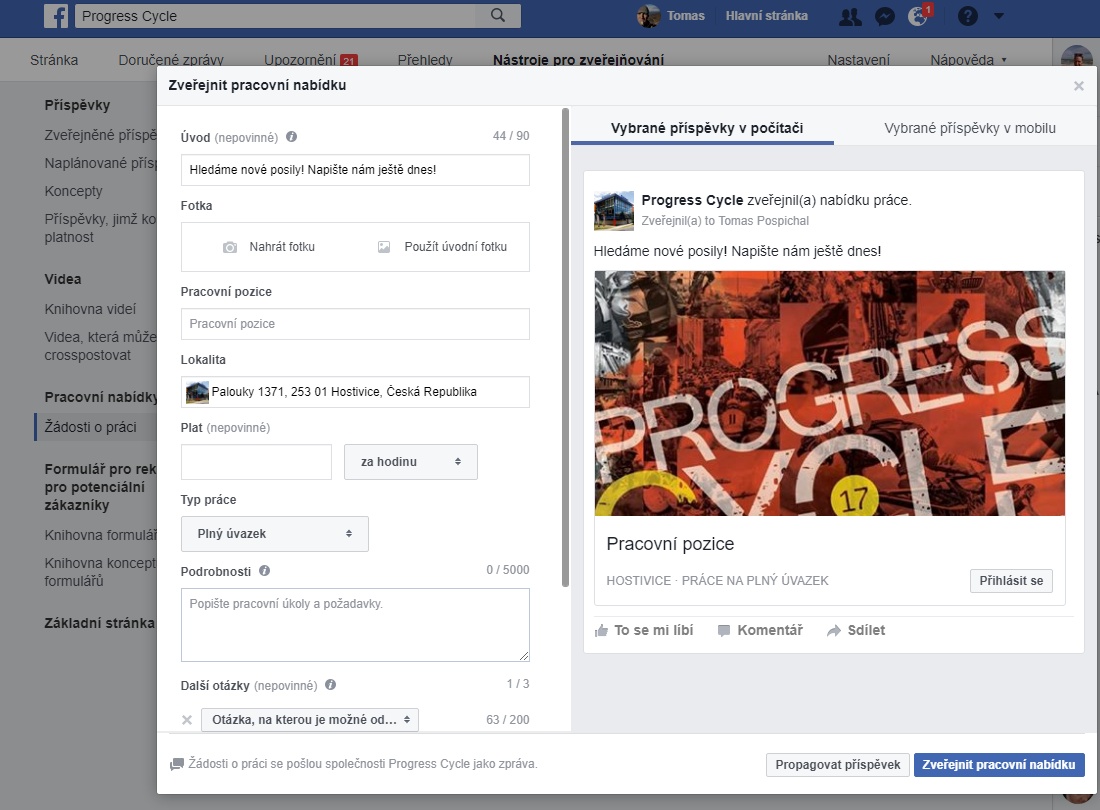
Task: Click Propagovat příspěvek button
Action: click(x=838, y=764)
